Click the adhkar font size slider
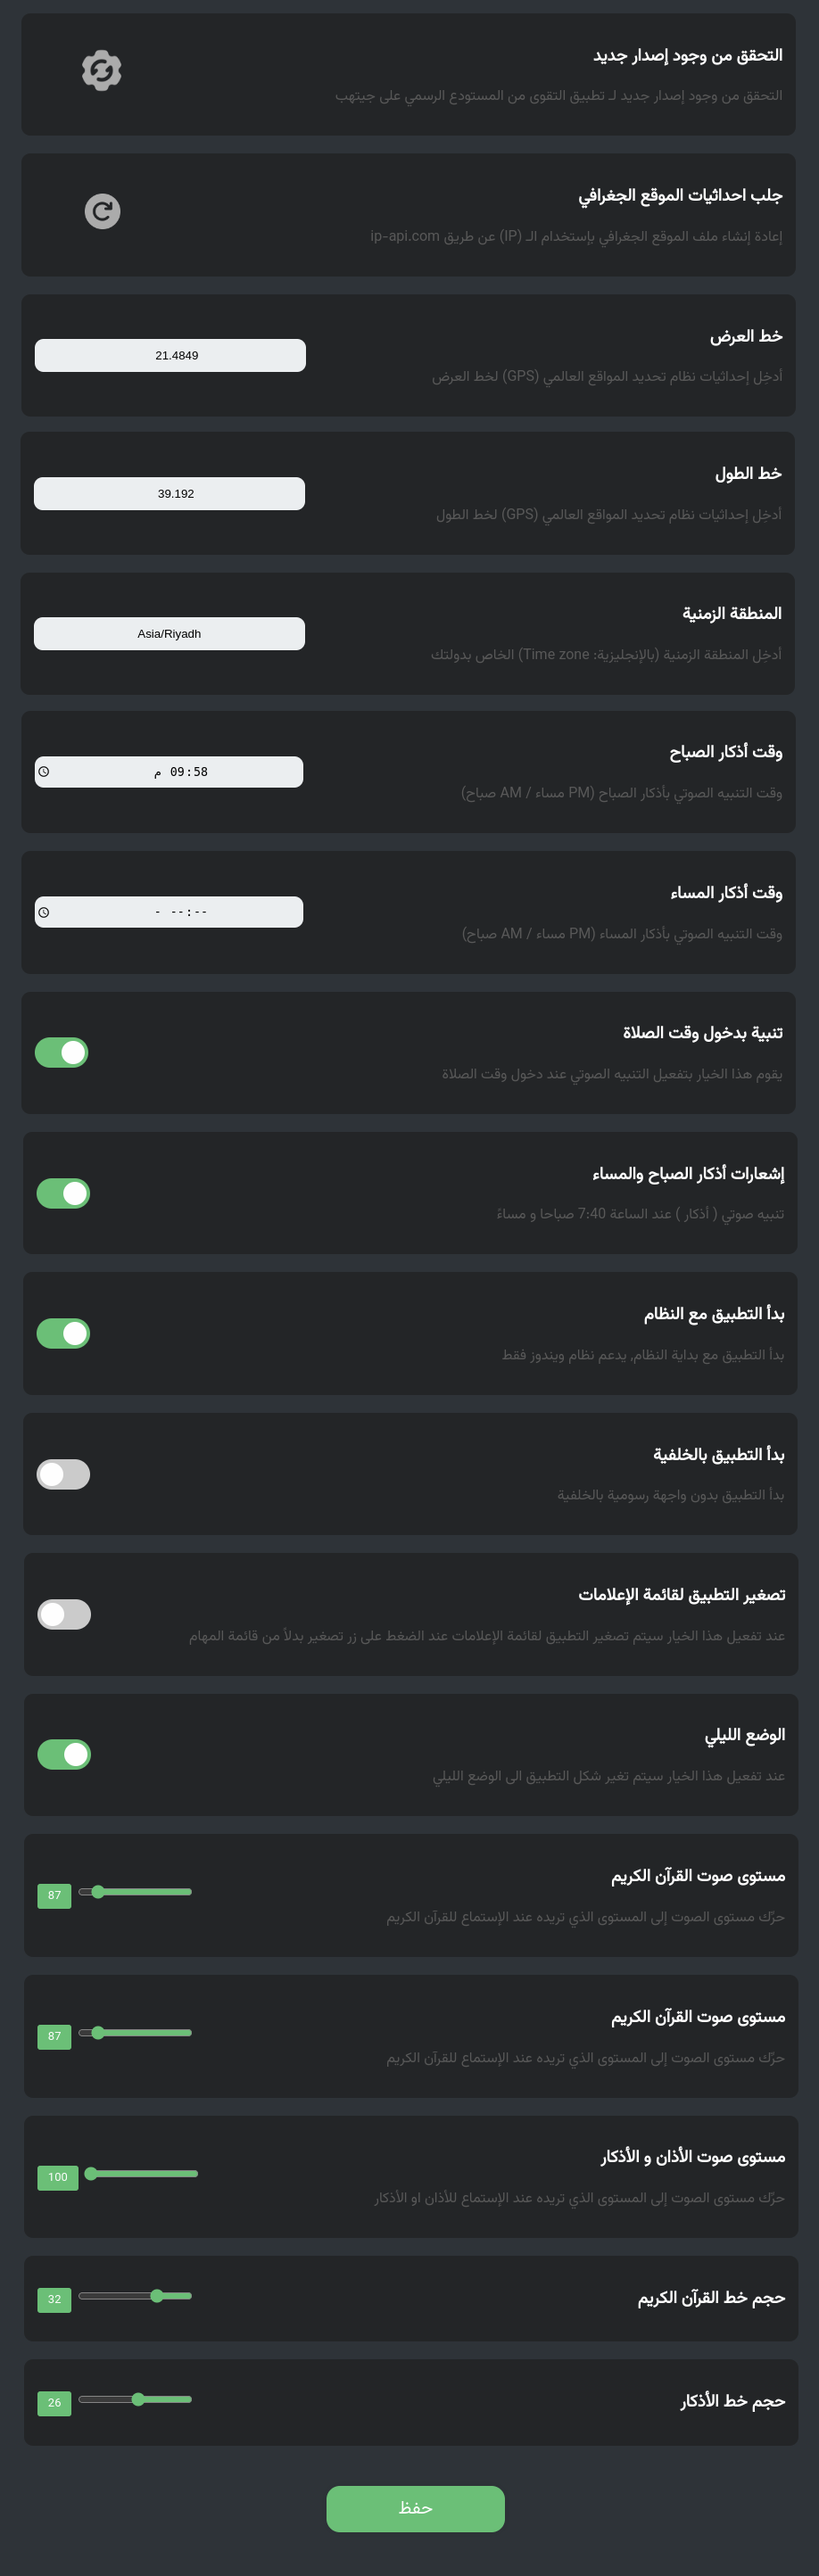 pyautogui.click(x=135, y=2399)
